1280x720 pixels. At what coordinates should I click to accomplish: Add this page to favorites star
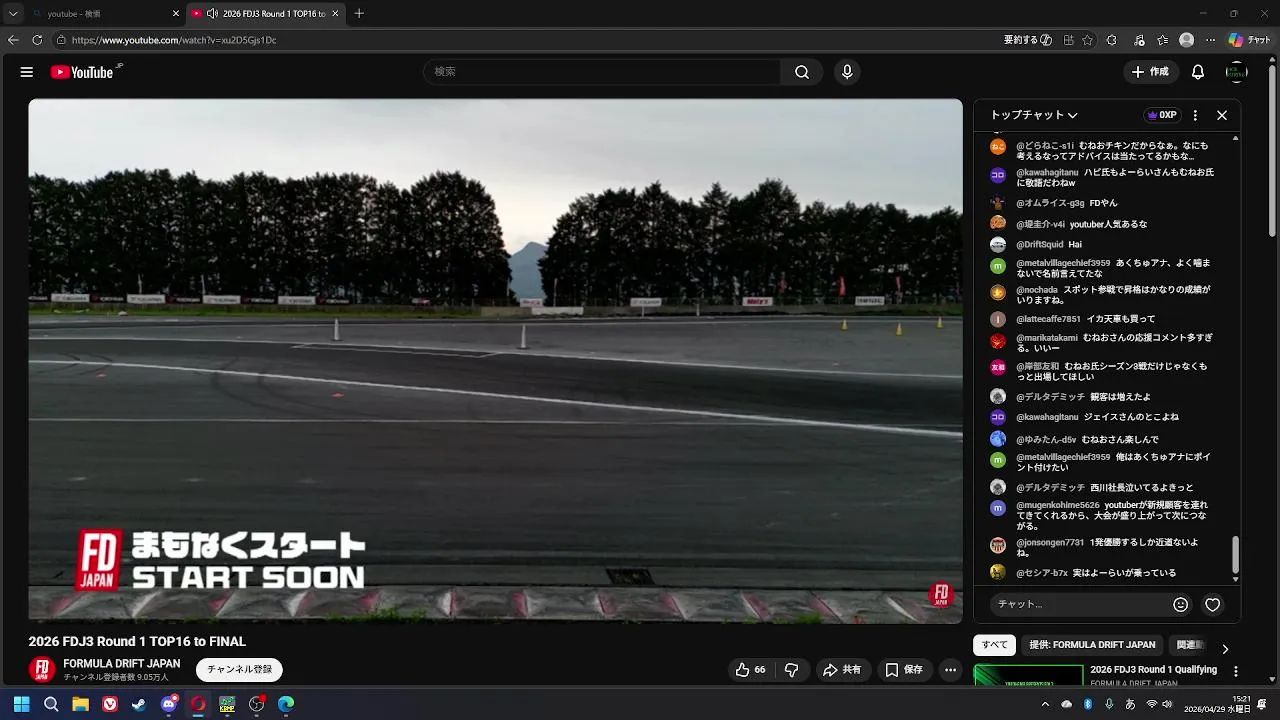pyautogui.click(x=1088, y=40)
